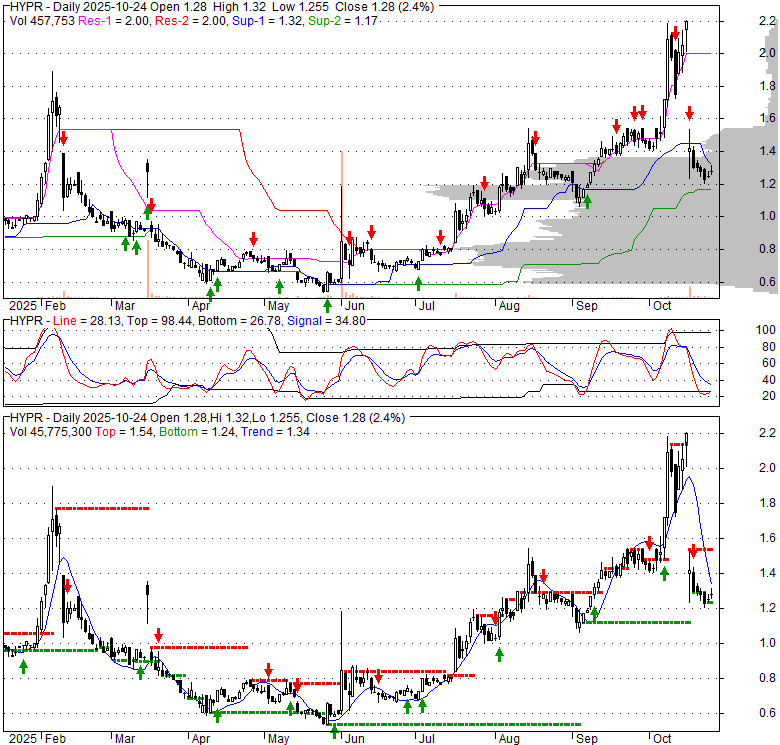Select the blue 'Trend = 1.34' label

click(275, 432)
